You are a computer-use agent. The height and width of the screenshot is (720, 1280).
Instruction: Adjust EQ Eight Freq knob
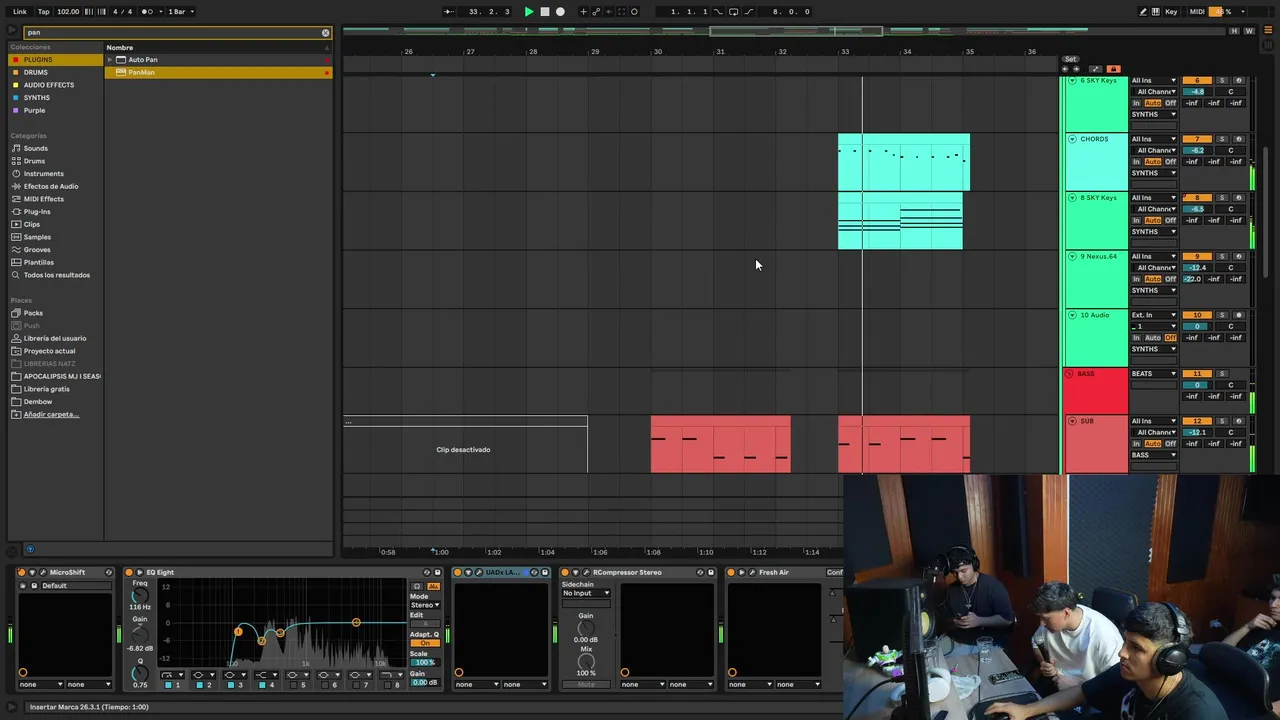tap(140, 595)
